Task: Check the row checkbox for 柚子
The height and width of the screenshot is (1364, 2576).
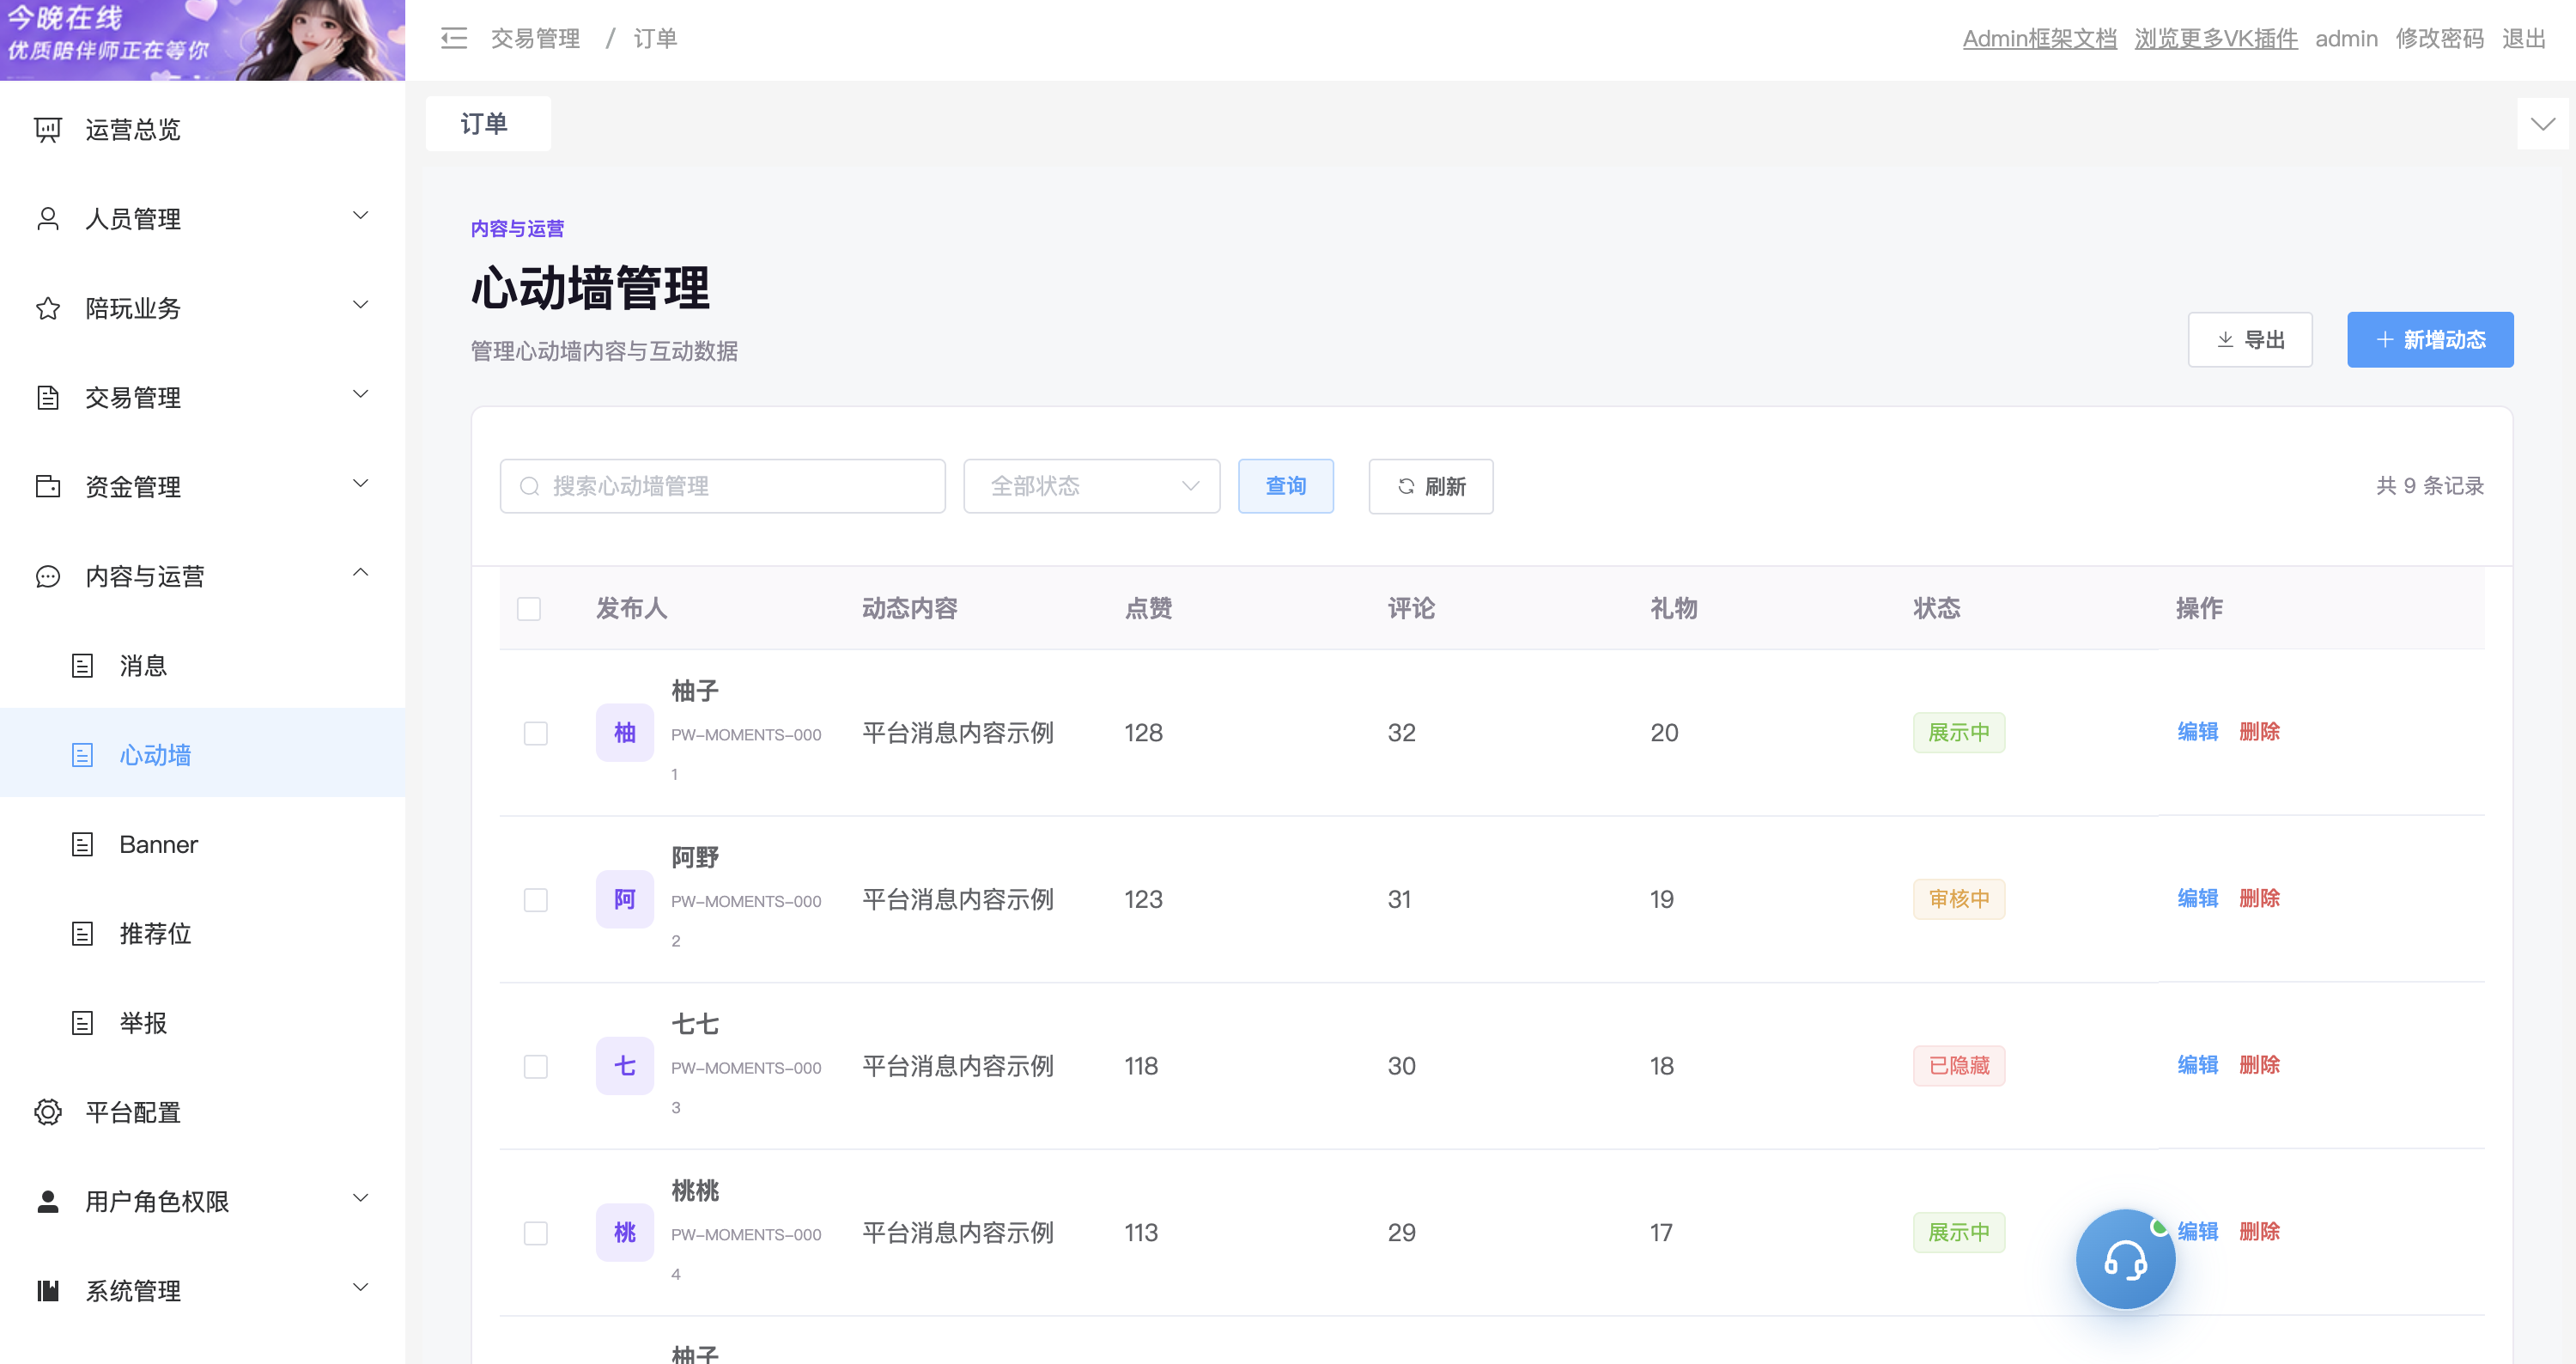Action: [536, 733]
